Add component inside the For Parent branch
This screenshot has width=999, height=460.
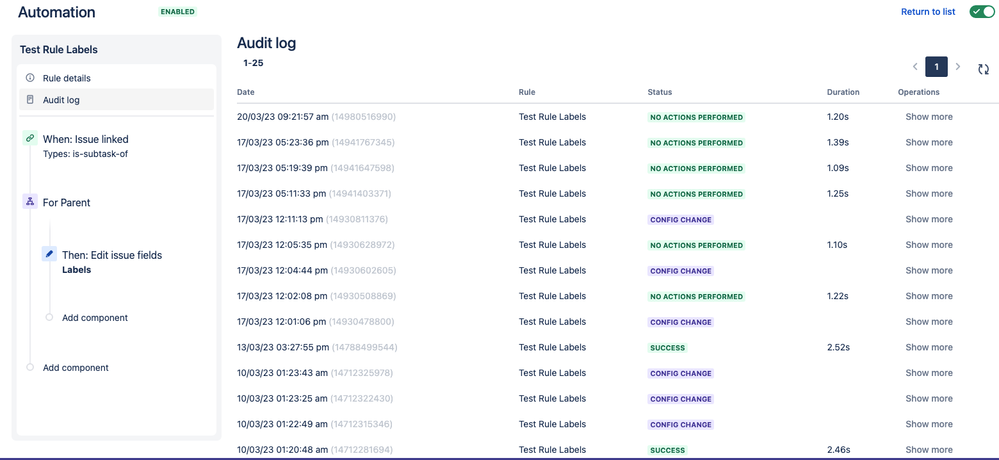[95, 317]
